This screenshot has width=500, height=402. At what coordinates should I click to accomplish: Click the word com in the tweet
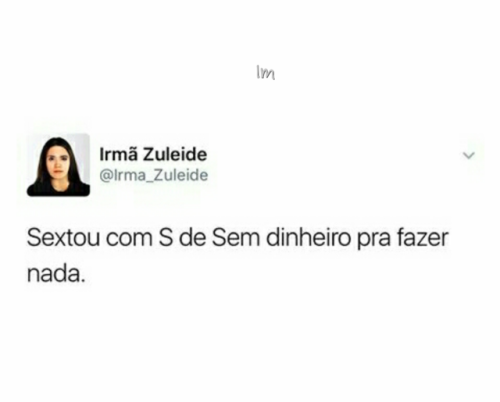click(129, 240)
